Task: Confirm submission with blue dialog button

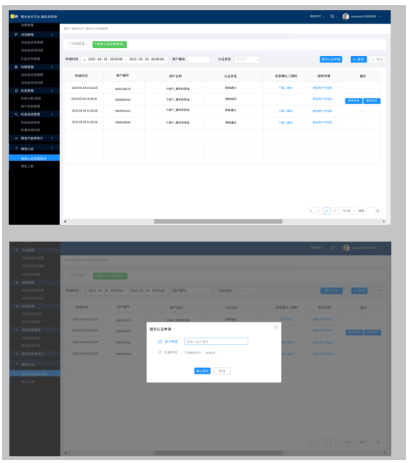Action: [202, 371]
